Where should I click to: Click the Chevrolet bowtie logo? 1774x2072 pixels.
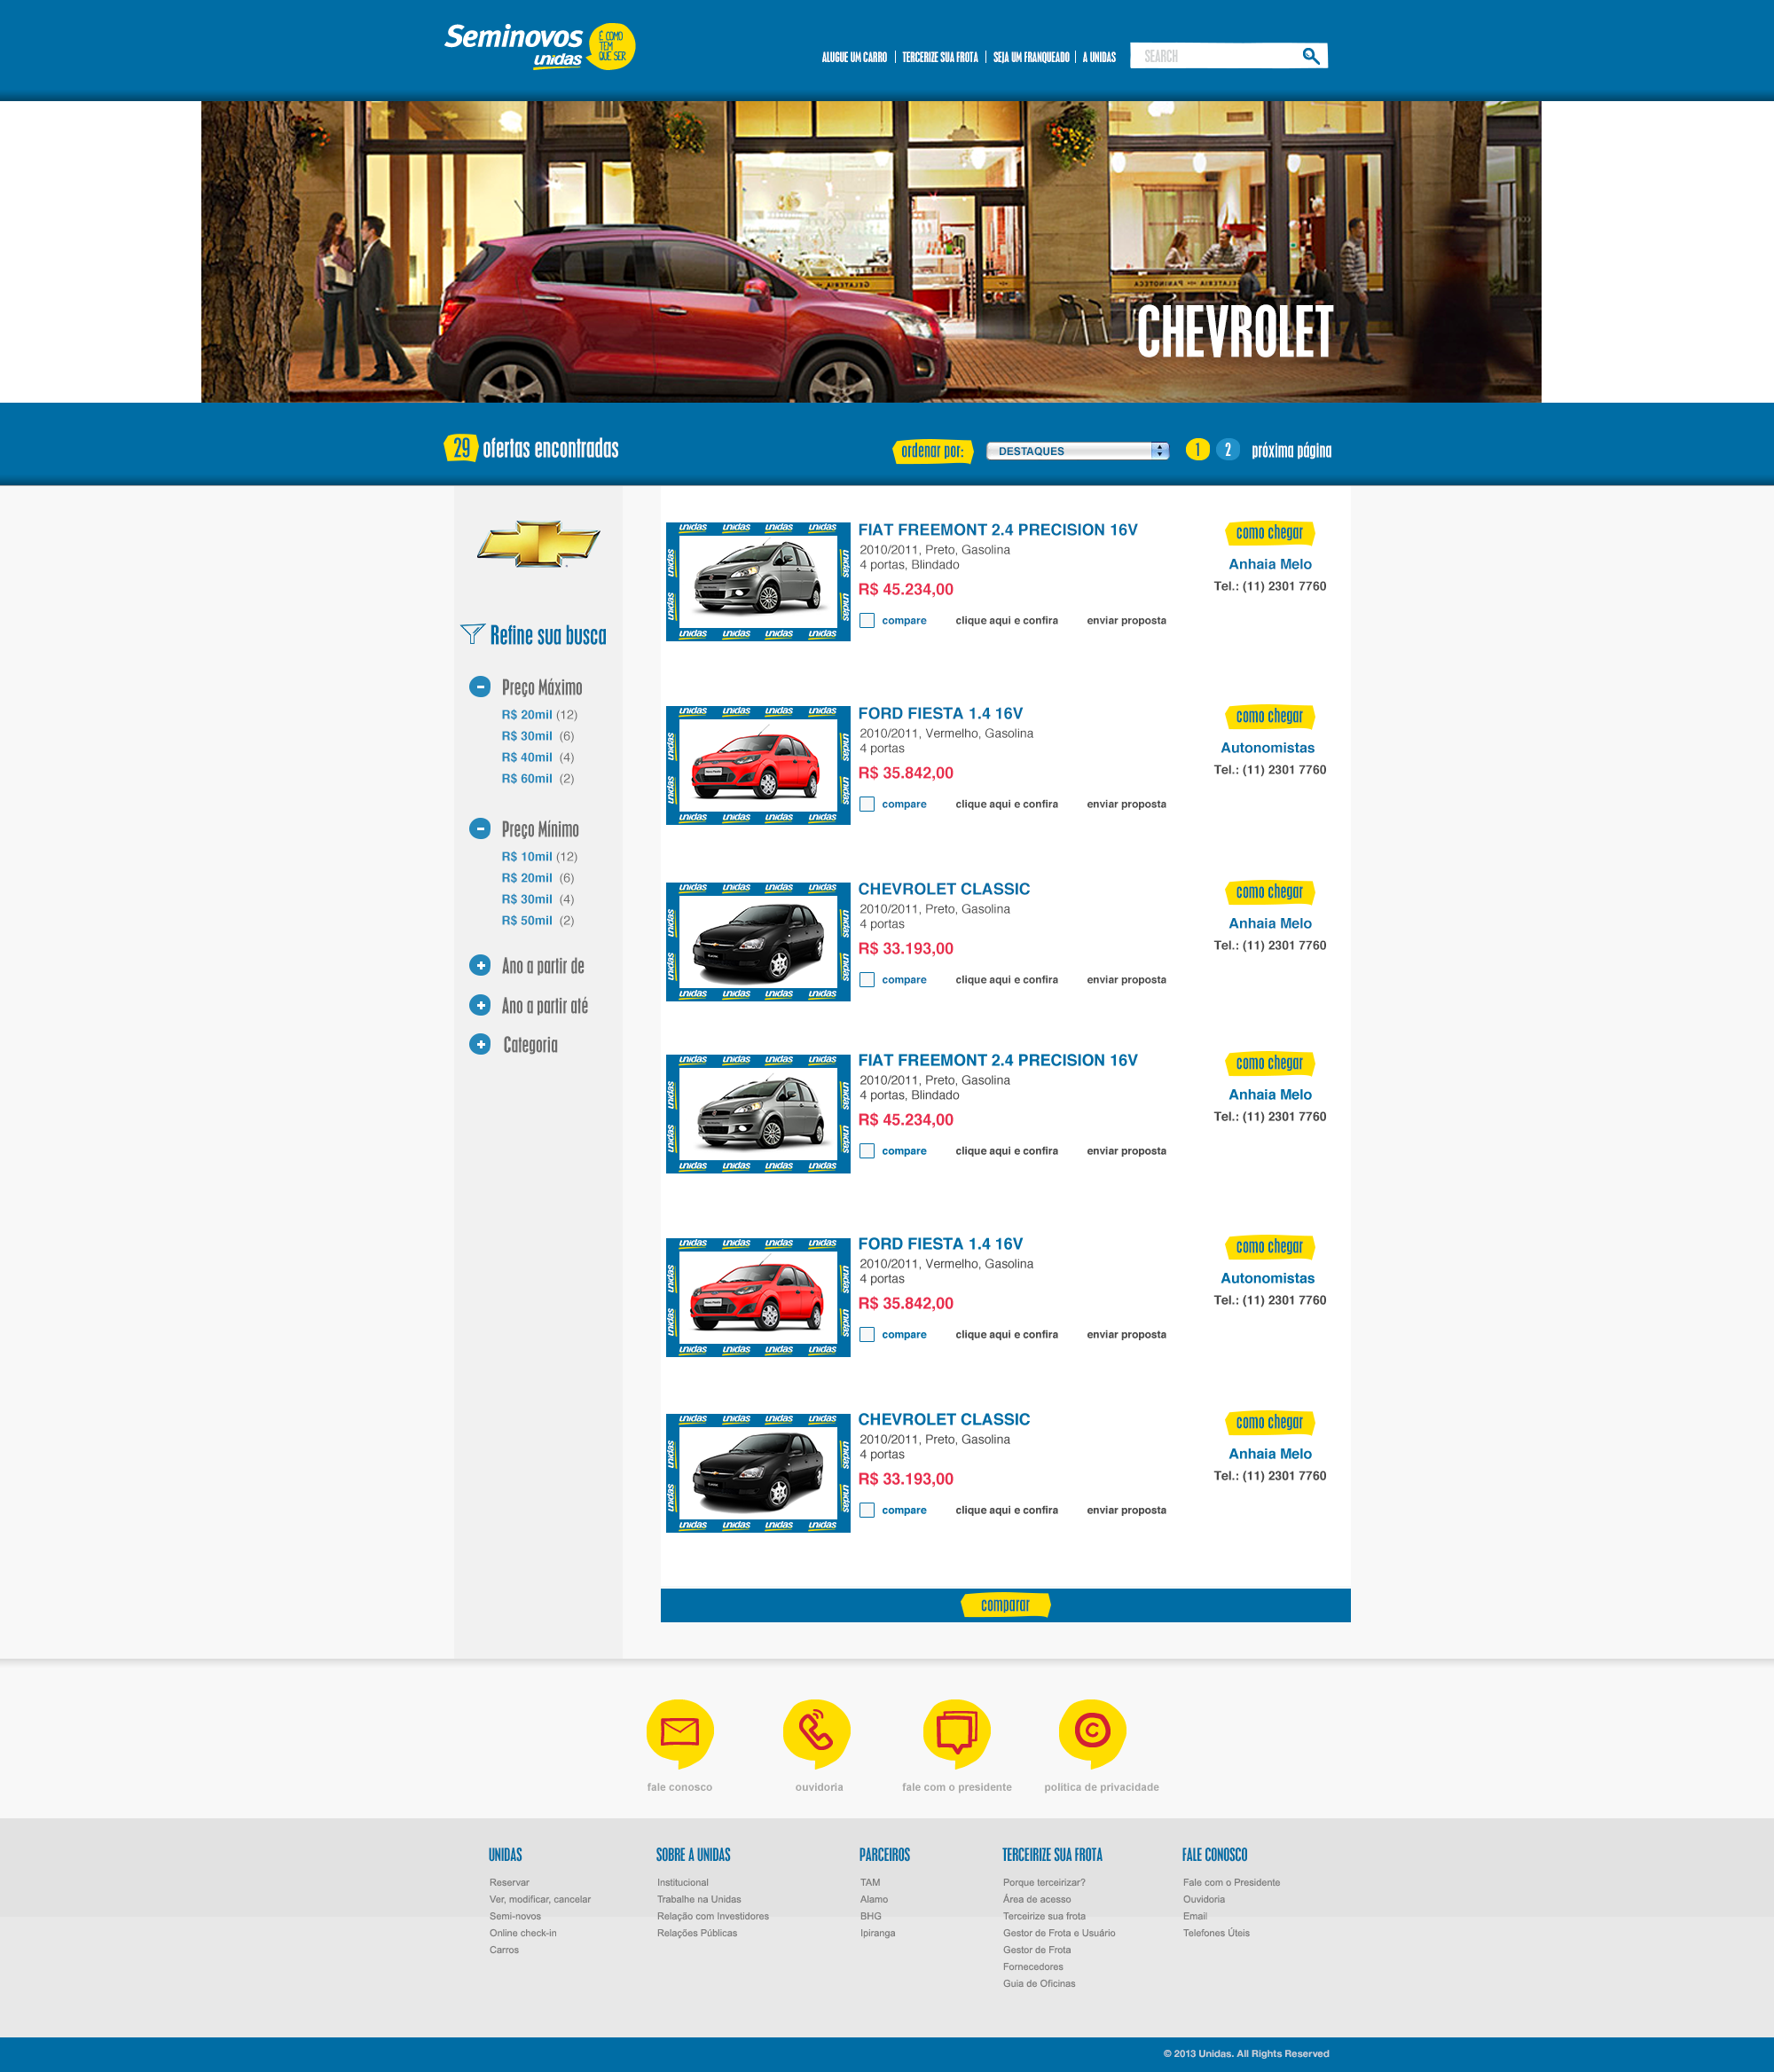[538, 543]
